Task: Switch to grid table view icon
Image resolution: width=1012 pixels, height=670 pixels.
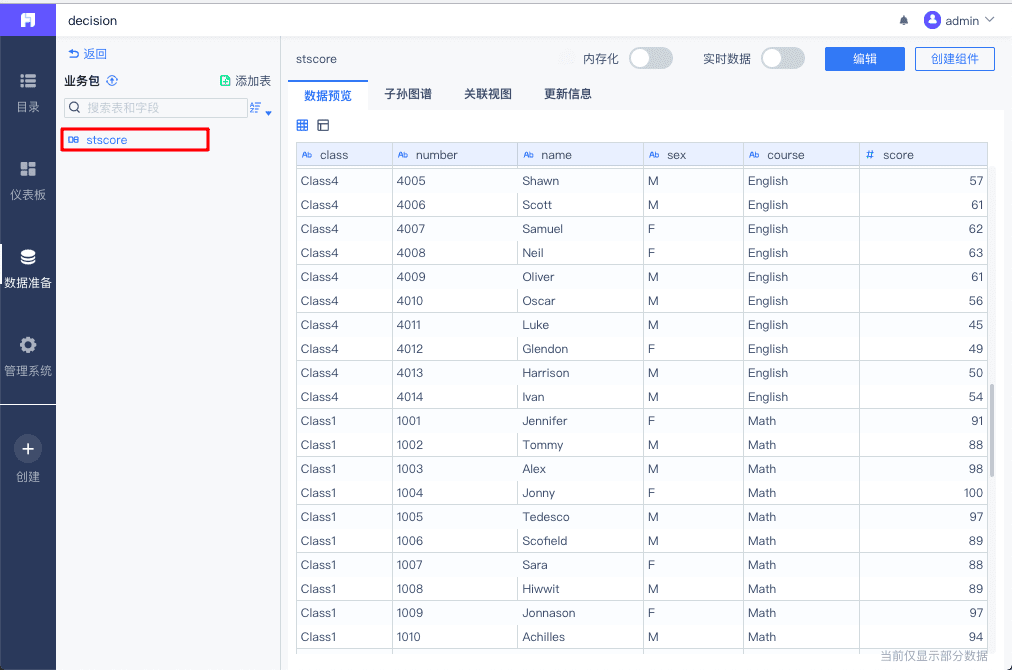Action: pyautogui.click(x=302, y=125)
